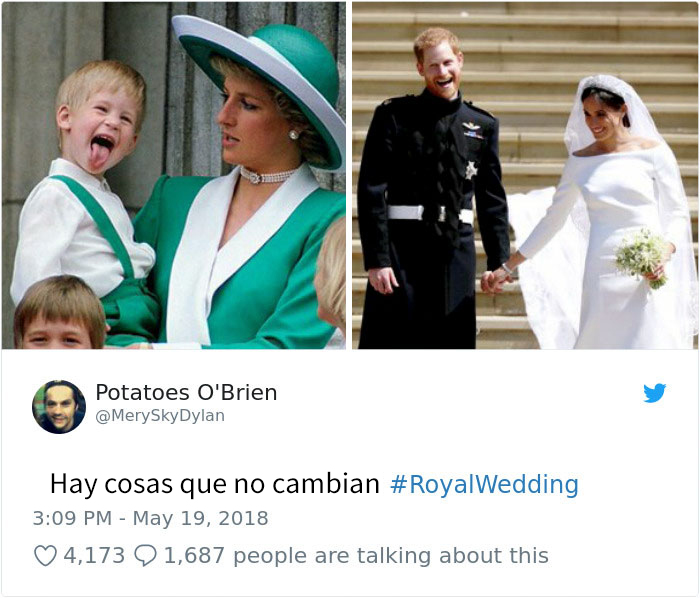Click the Twitter bird logo icon
Screen dimensions: 700x598
coord(654,393)
